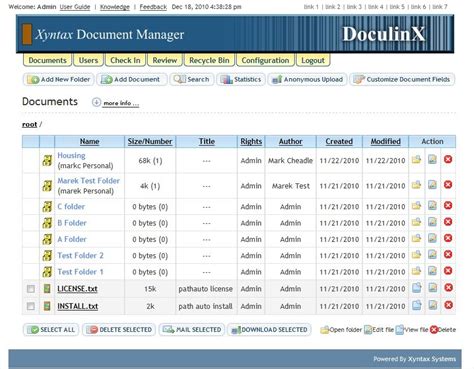Delete Test Folder 1
The height and width of the screenshot is (369, 474).
448,271
